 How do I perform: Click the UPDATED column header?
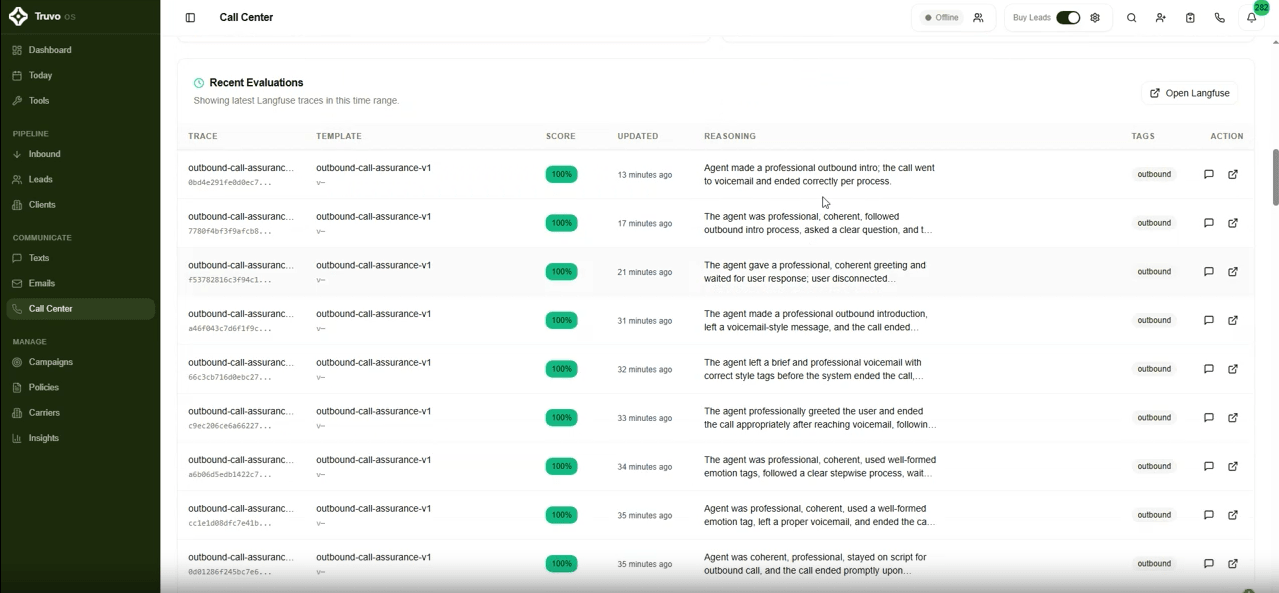click(638, 136)
